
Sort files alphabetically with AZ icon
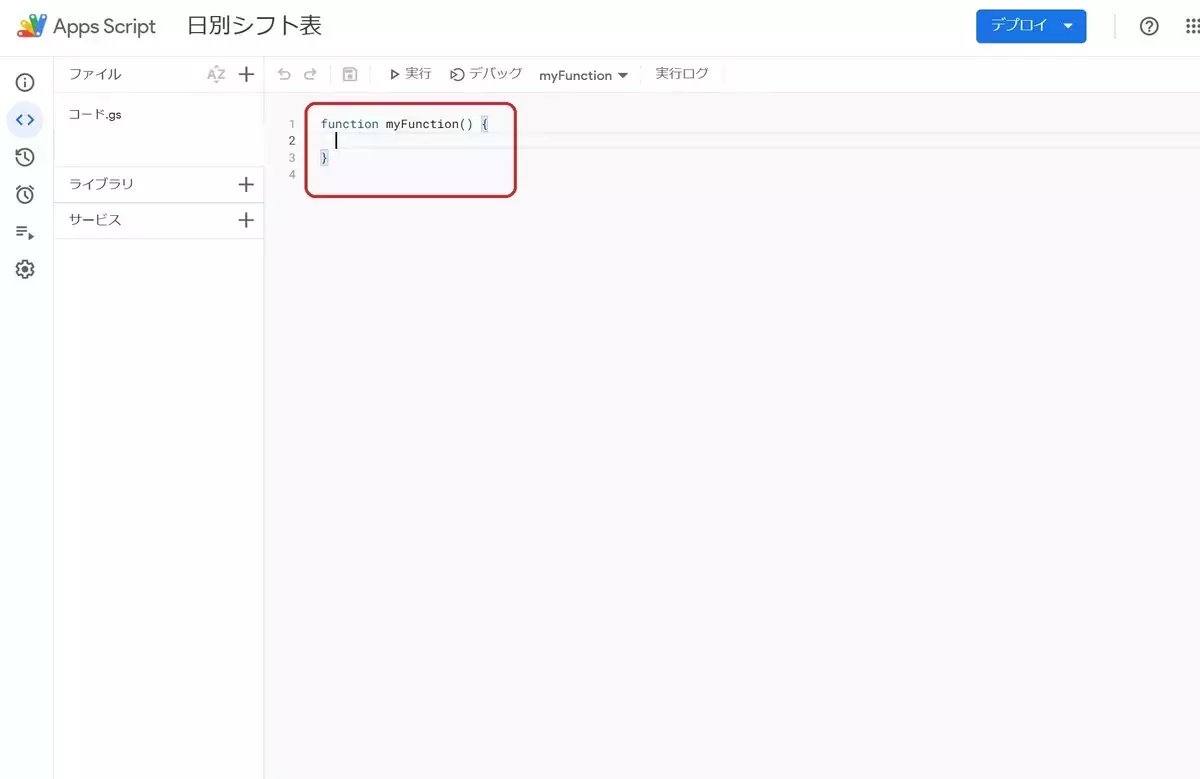point(216,74)
